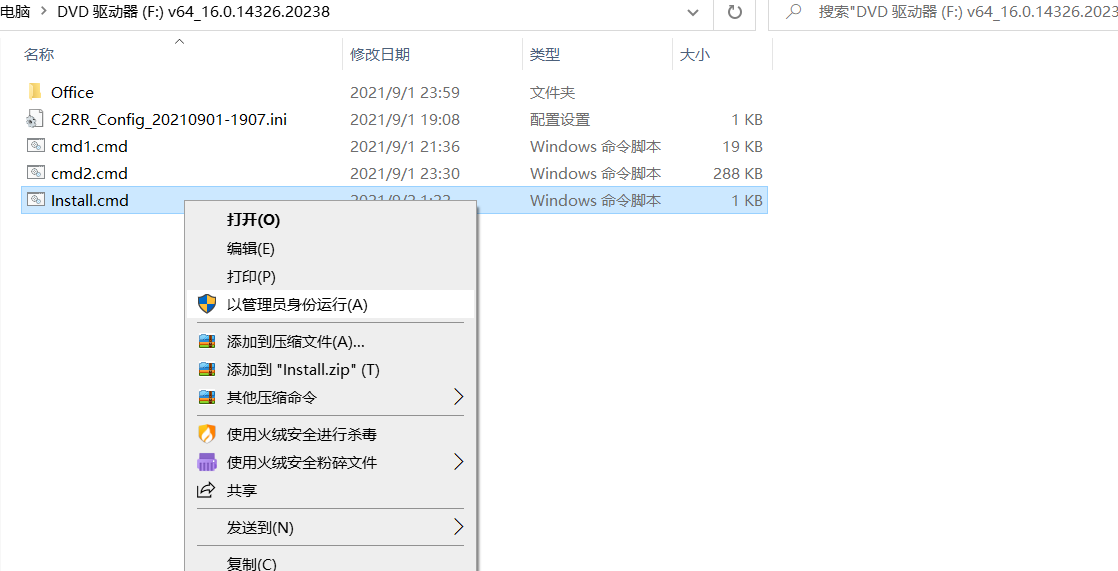Screen dimensions: 1118x571
Task: Select 添加到 "Install.zip" (T) entry
Action: click(329, 369)
